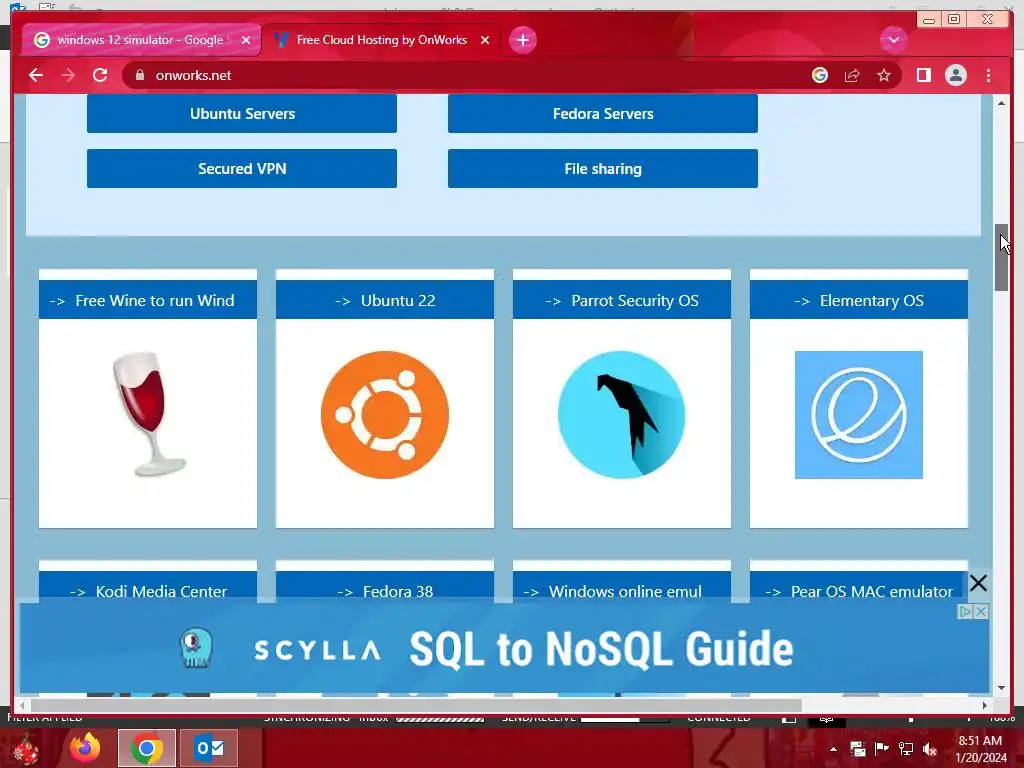This screenshot has height=768, width=1024.
Task: Open the Ubuntu 22 card header
Action: [x=385, y=300]
